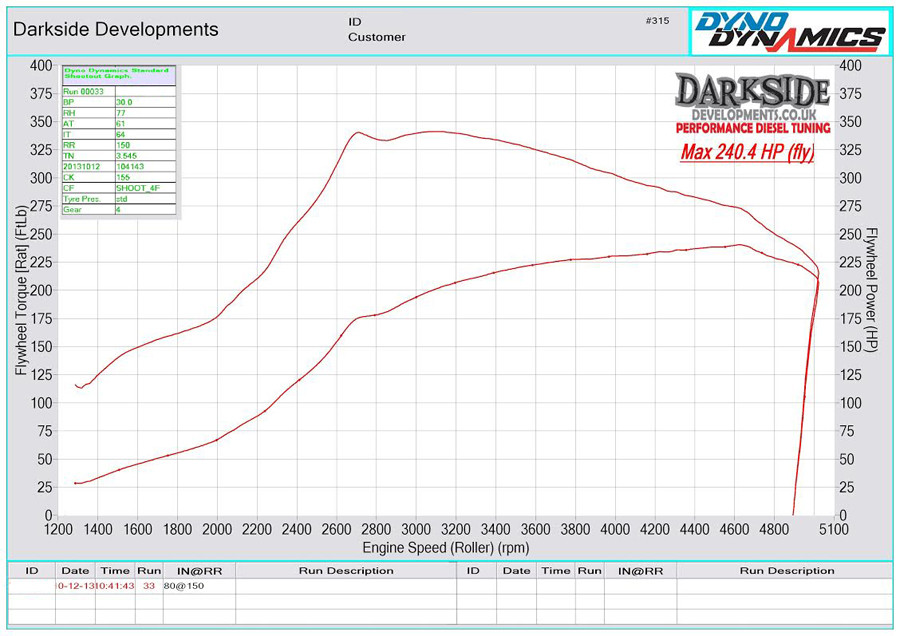
Task: Click the Darkside Developments logo on the graph
Action: click(752, 103)
